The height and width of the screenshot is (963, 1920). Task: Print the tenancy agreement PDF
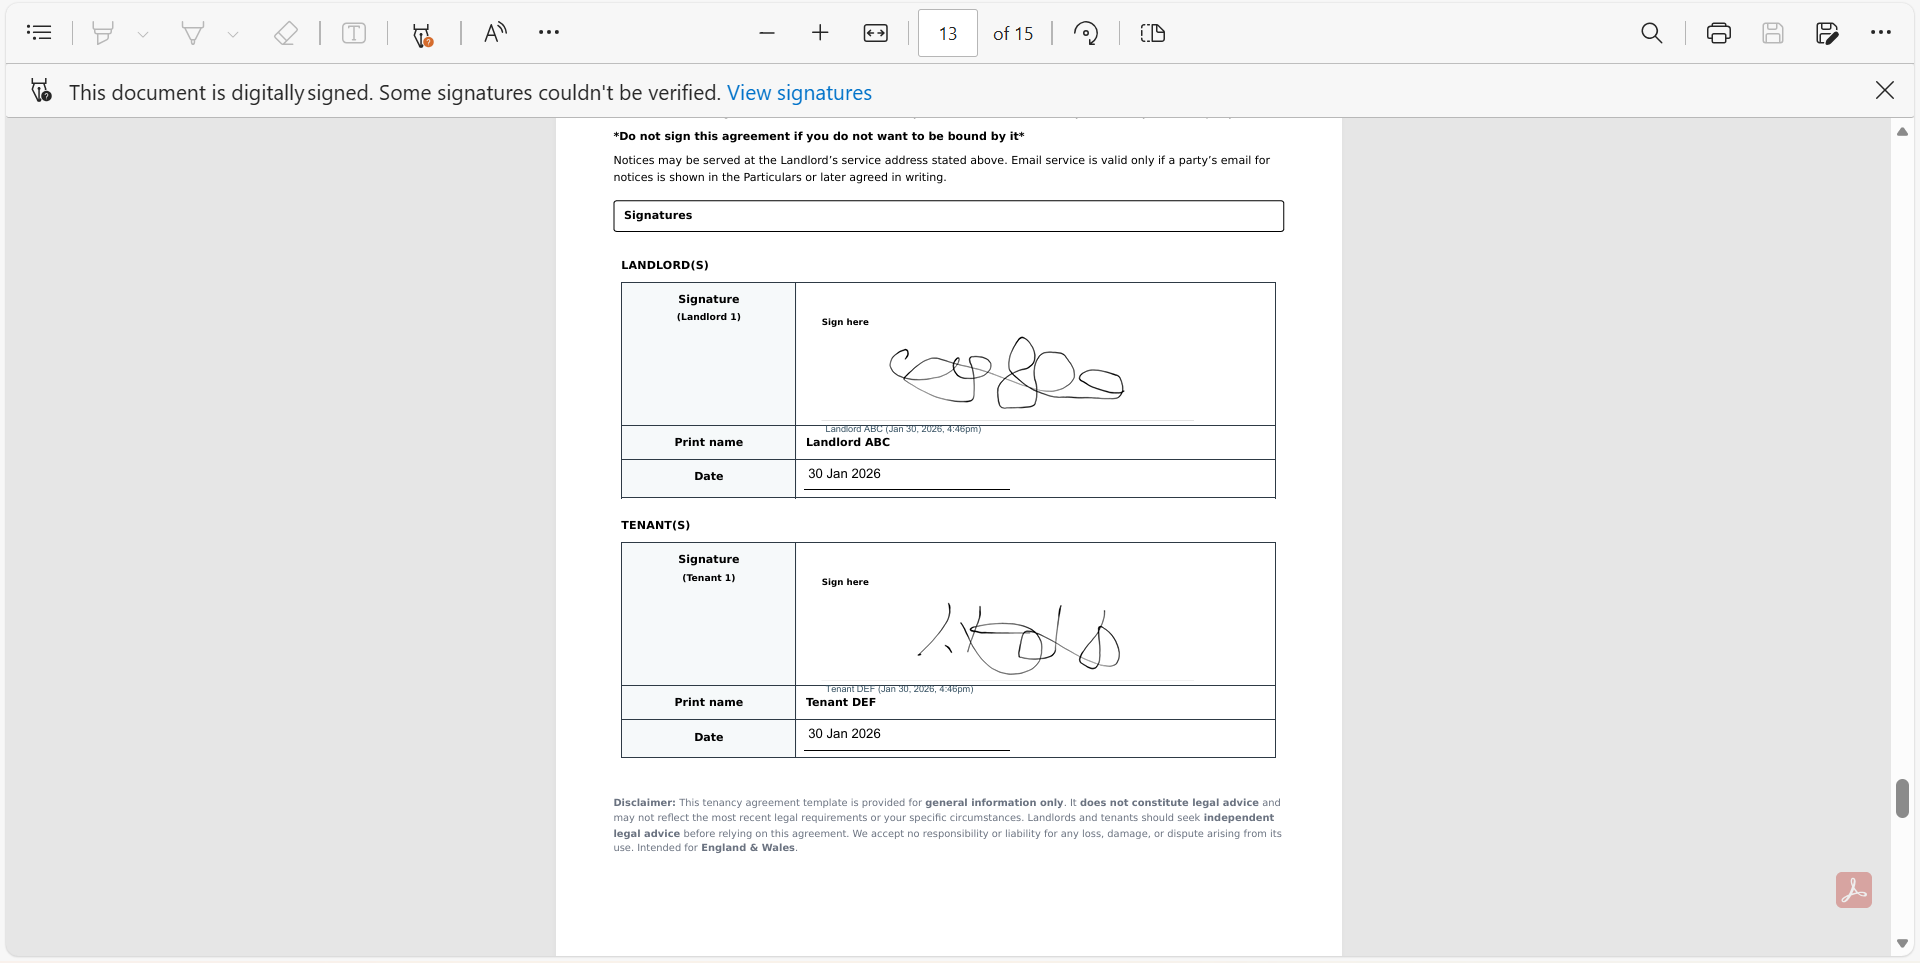click(x=1719, y=33)
